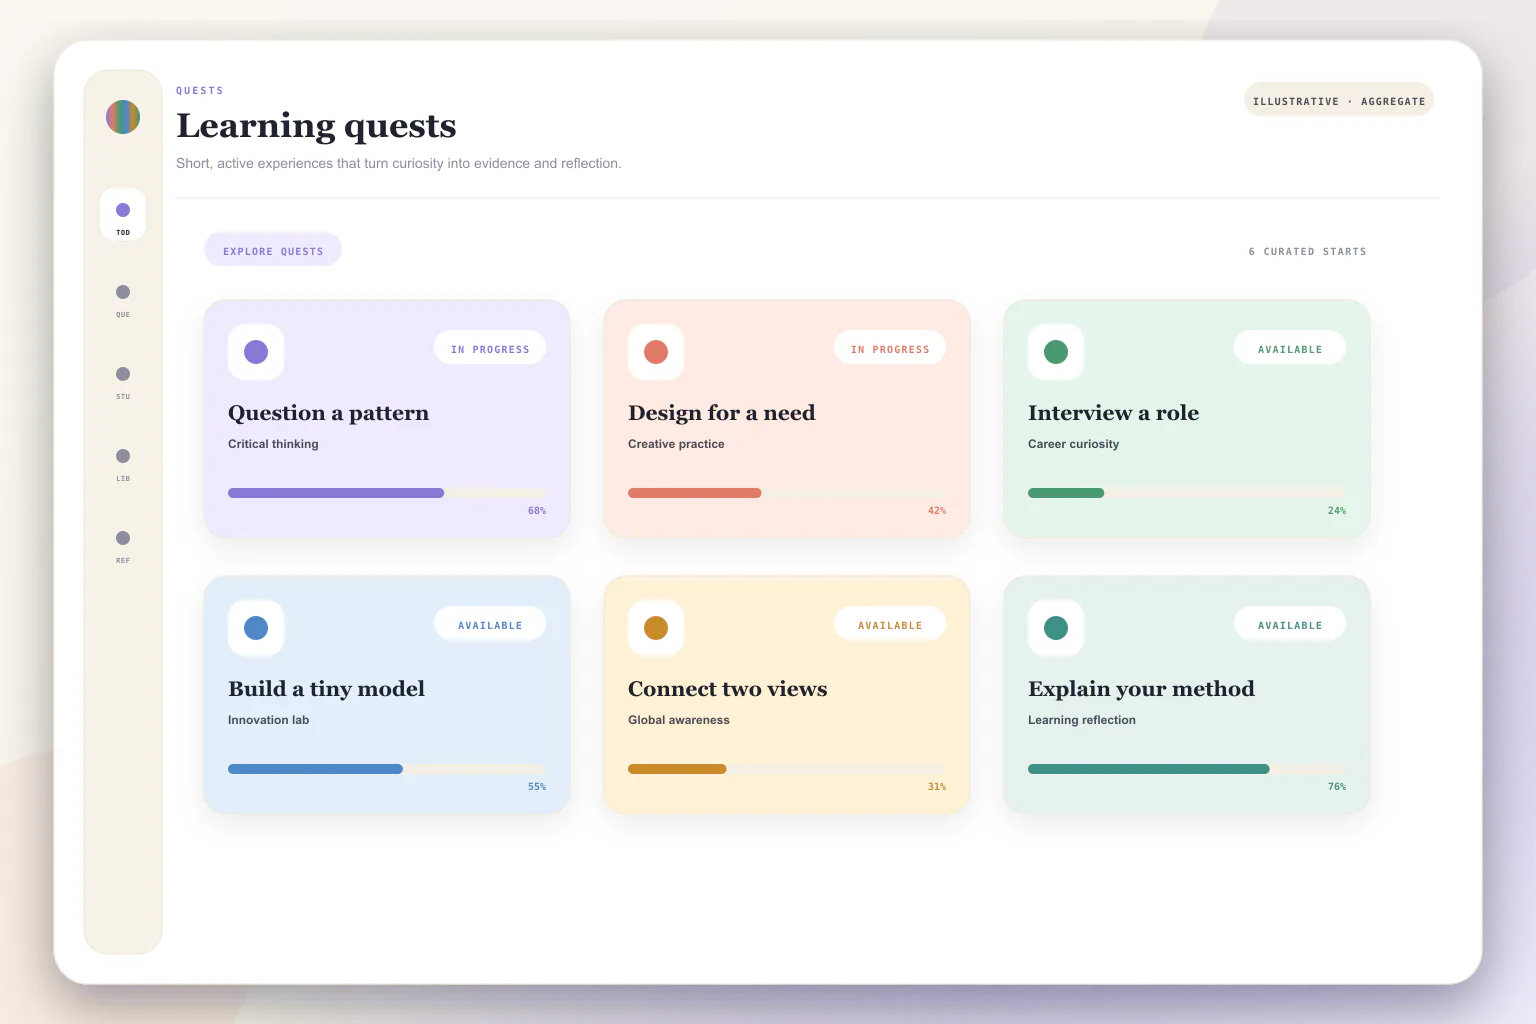Screen dimensions: 1536x1024
Task: Click the Learning reflection label
Action: [x=1082, y=720]
